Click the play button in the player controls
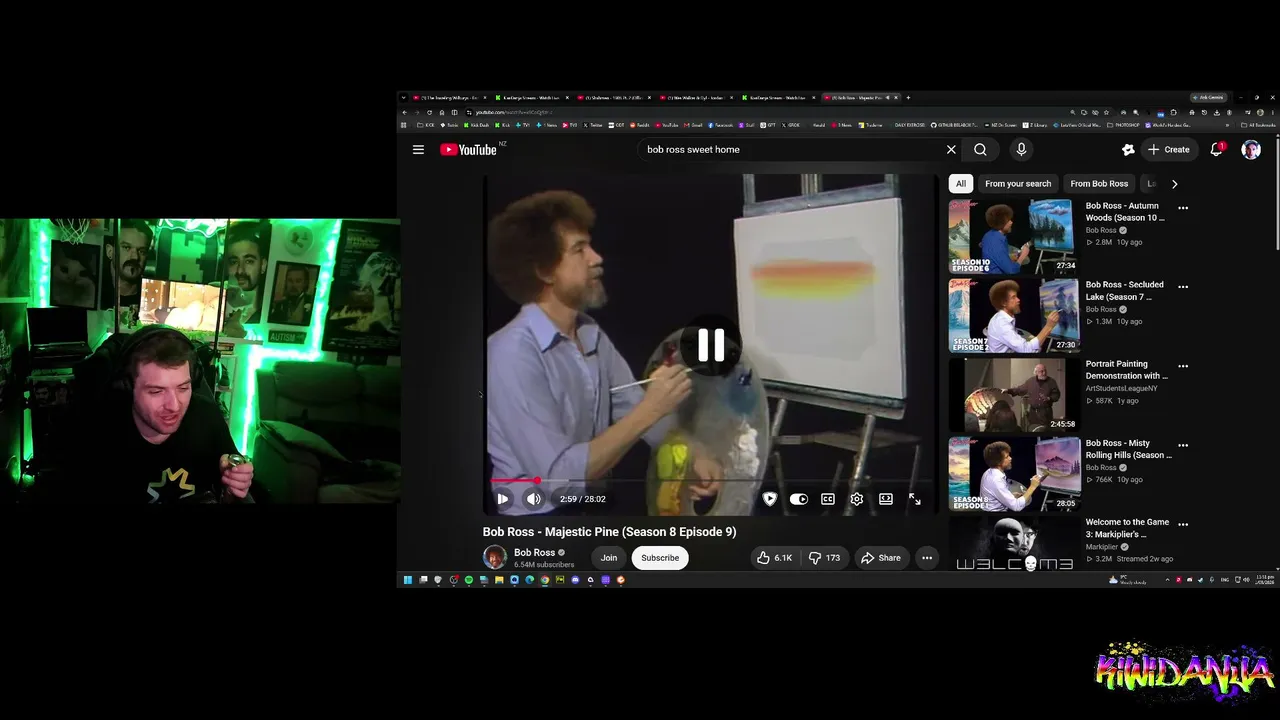 [x=503, y=499]
